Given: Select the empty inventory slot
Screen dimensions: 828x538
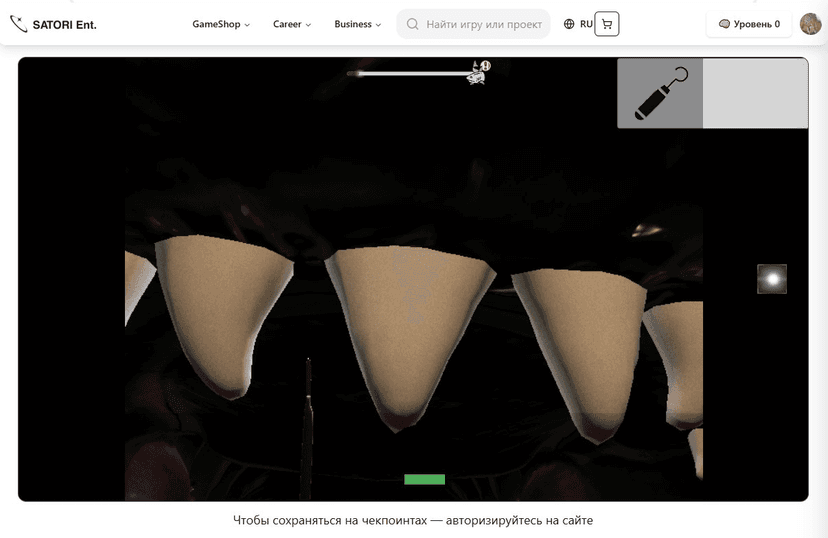Looking at the screenshot, I should pos(755,93).
